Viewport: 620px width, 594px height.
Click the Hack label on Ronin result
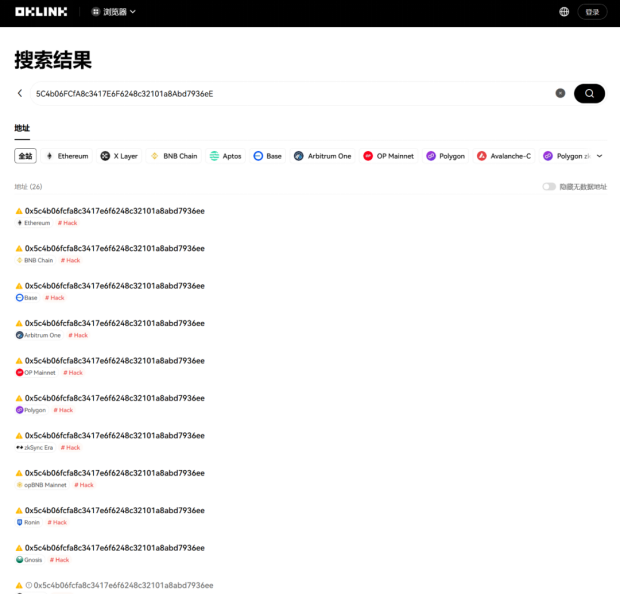[57, 522]
